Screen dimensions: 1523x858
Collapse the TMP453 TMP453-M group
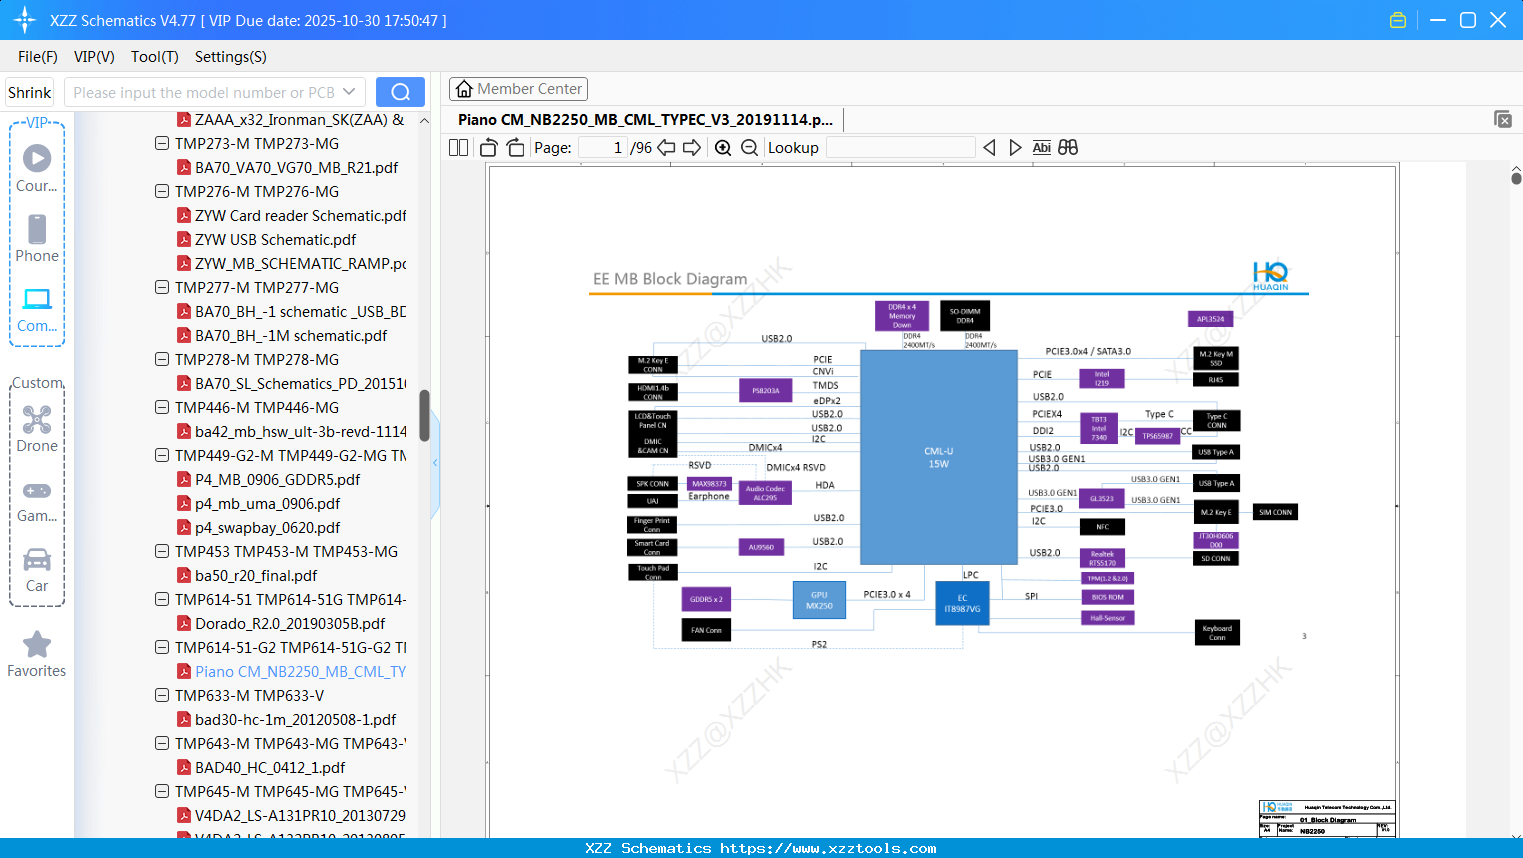(162, 552)
